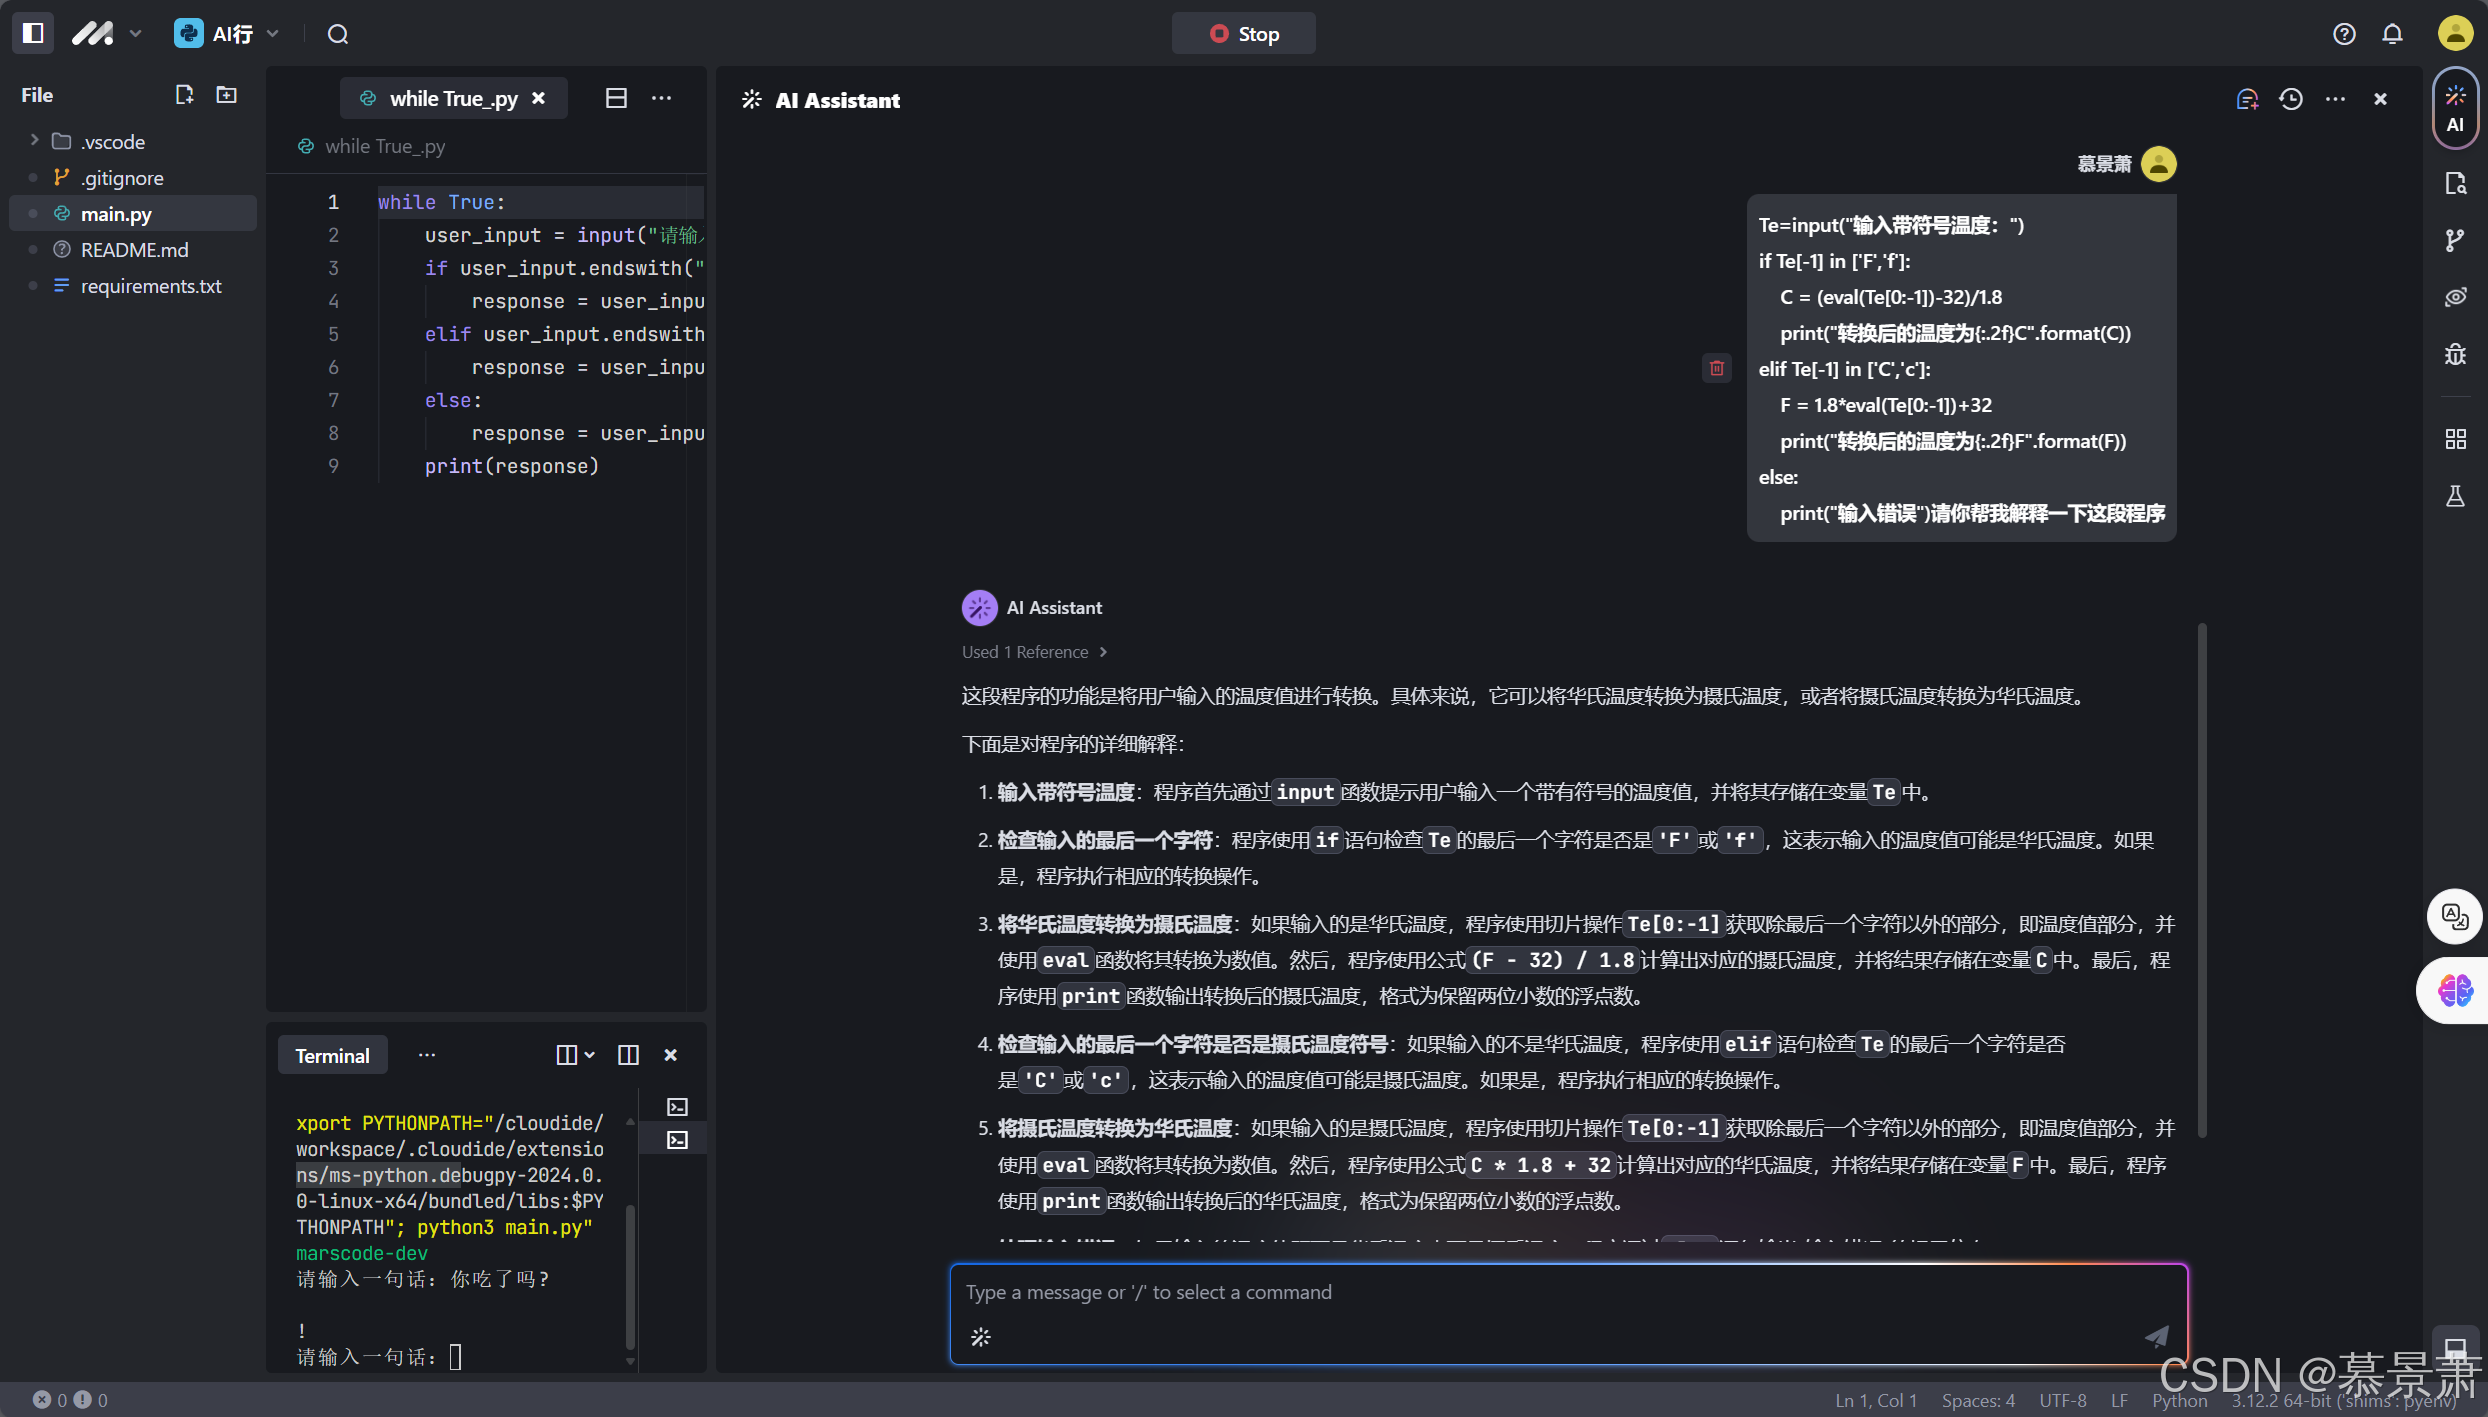Open the notifications bell
The width and height of the screenshot is (2488, 1417).
pyautogui.click(x=2392, y=34)
